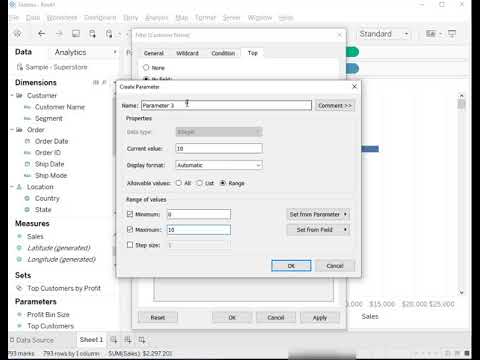Click the New Story tab icon
This screenshot has width=480, height=360.
142,340
